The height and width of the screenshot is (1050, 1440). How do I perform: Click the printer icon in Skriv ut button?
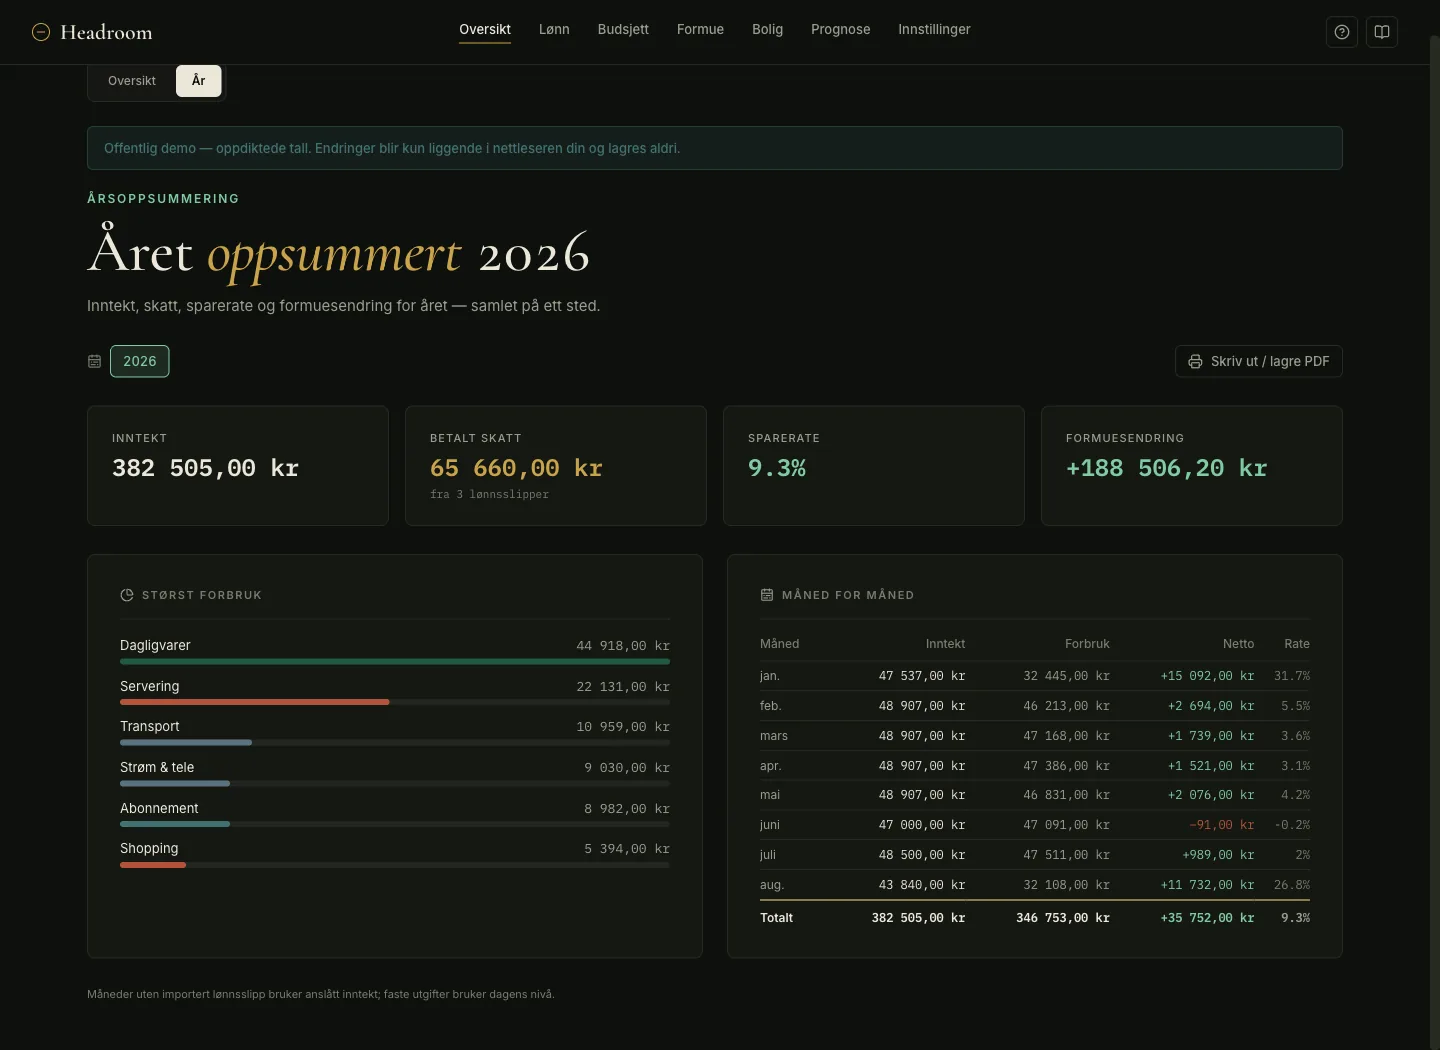point(1195,361)
